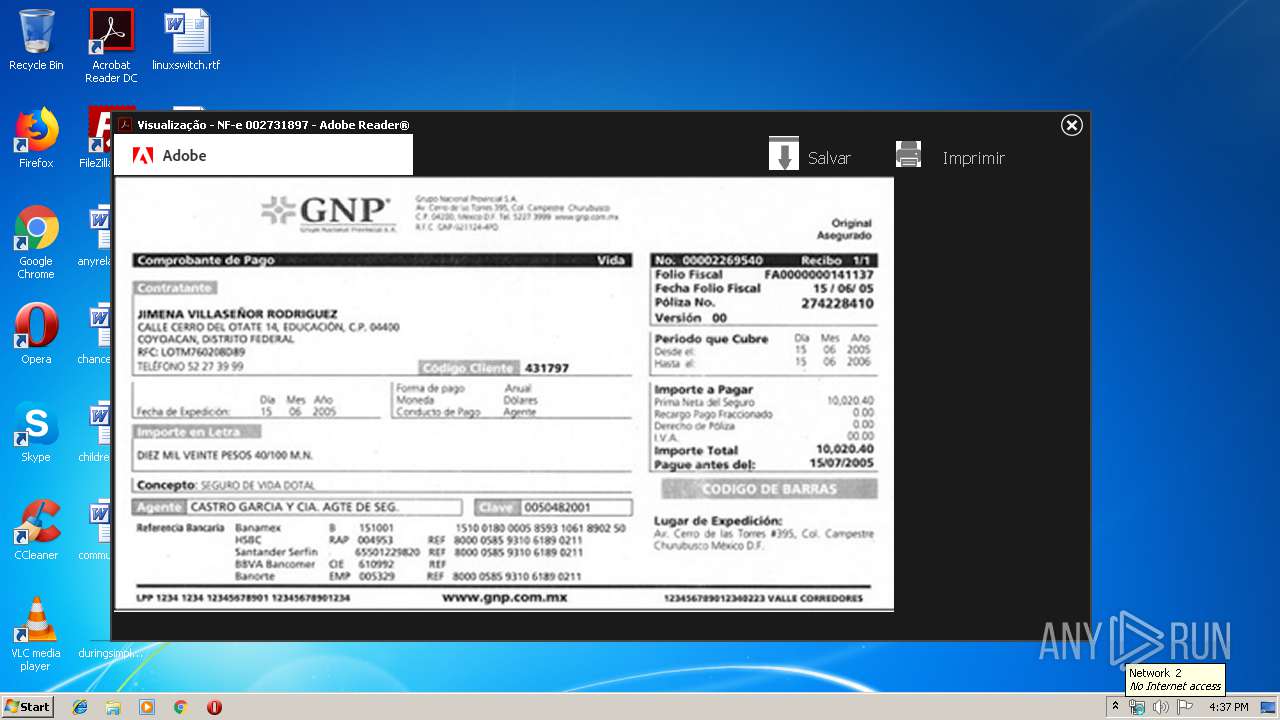Screen dimensions: 1280x720
Task: Click the Lugar de Expedición heading
Action: (x=718, y=521)
